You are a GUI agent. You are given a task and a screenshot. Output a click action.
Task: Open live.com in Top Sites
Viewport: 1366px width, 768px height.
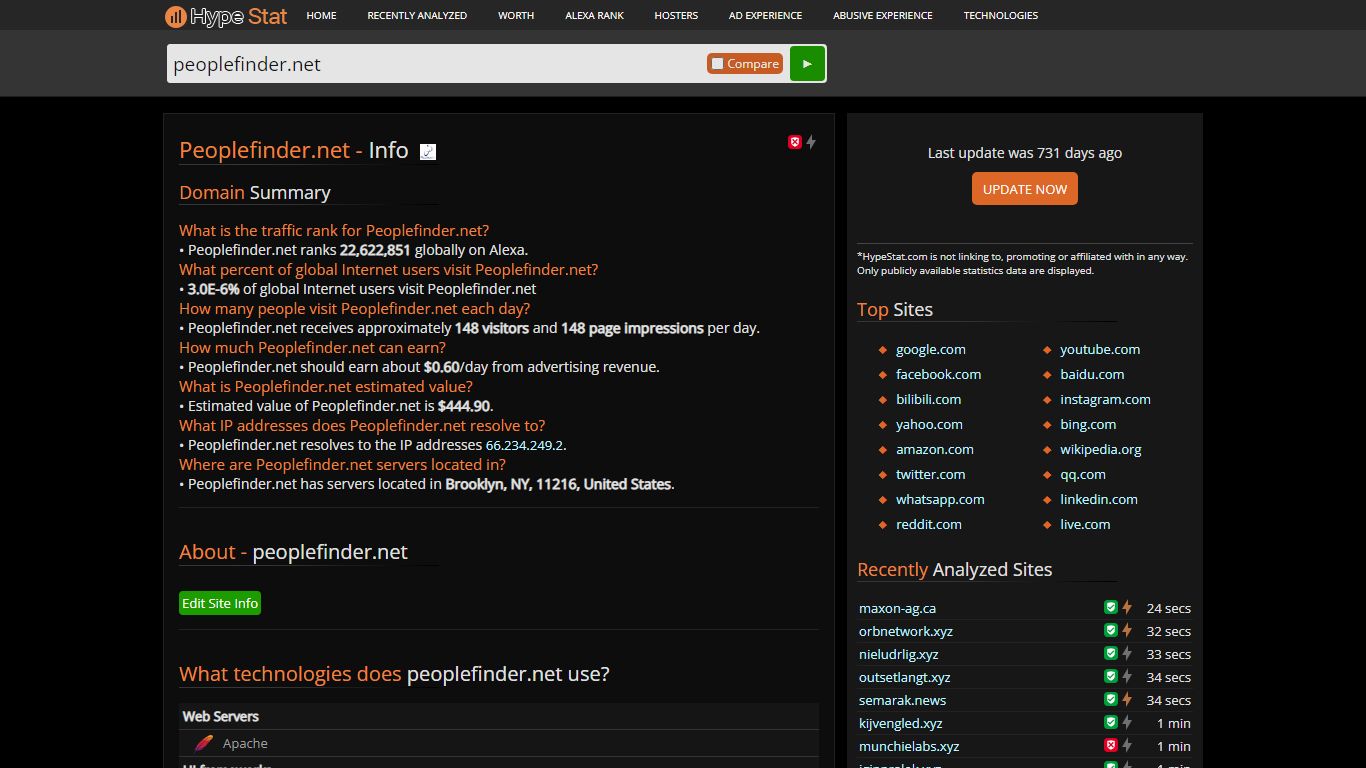pyautogui.click(x=1085, y=524)
